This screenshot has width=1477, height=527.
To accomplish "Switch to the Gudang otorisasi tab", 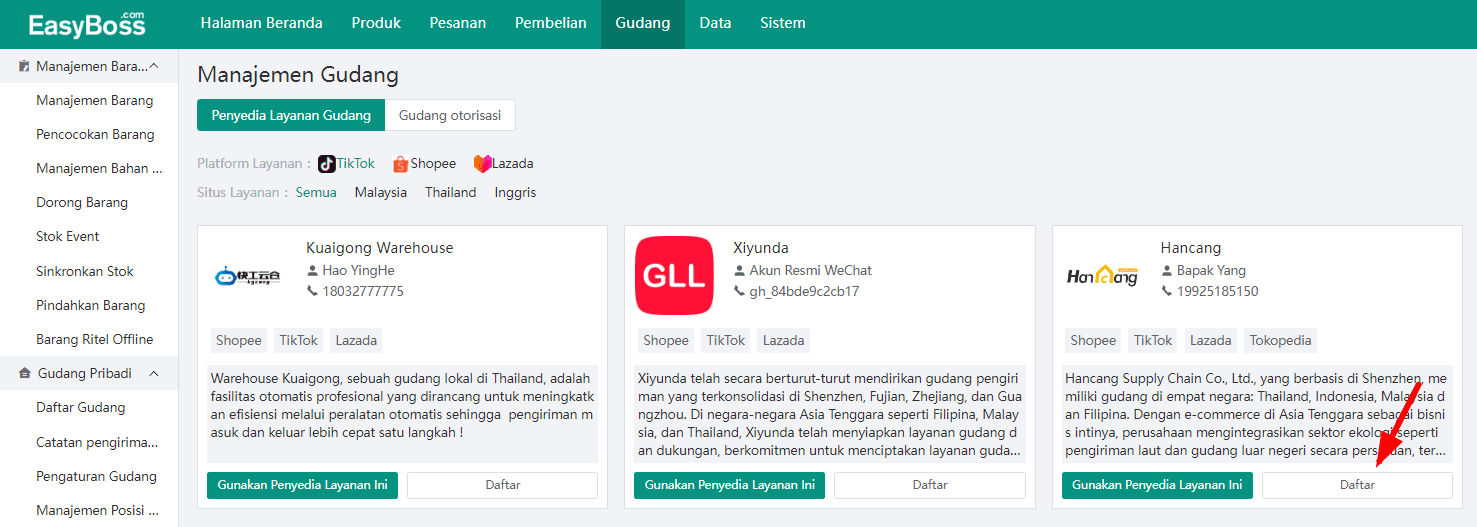I will tap(450, 115).
